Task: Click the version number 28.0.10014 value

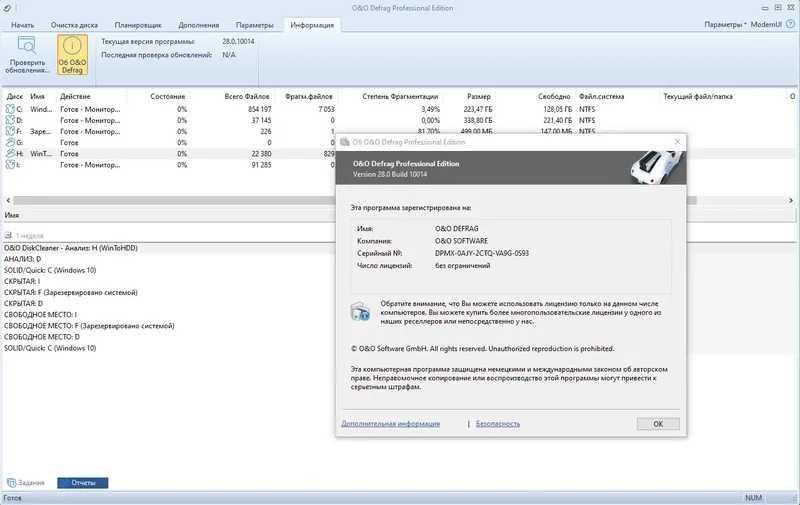Action: pos(238,41)
